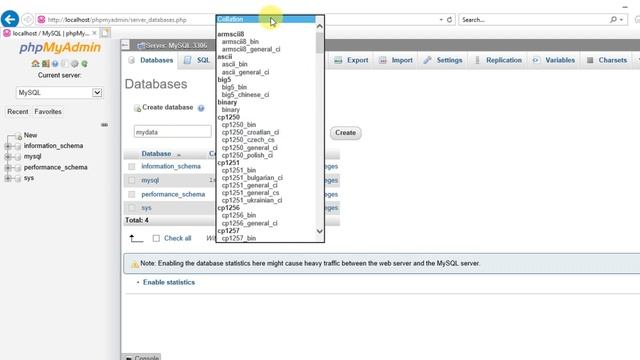Click the browser forward arrow button

pos(27,19)
